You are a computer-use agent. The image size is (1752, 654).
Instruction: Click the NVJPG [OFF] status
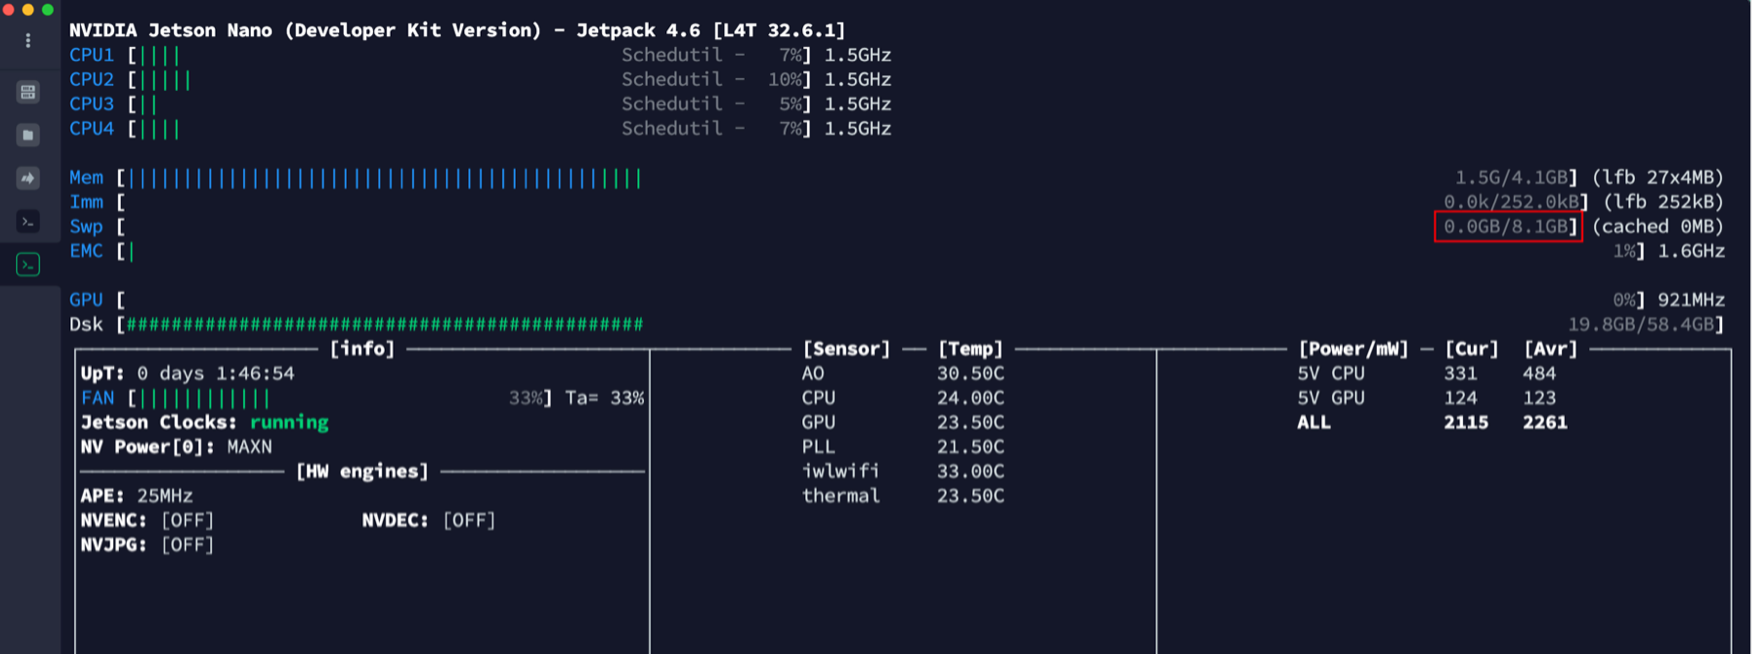click(x=187, y=545)
